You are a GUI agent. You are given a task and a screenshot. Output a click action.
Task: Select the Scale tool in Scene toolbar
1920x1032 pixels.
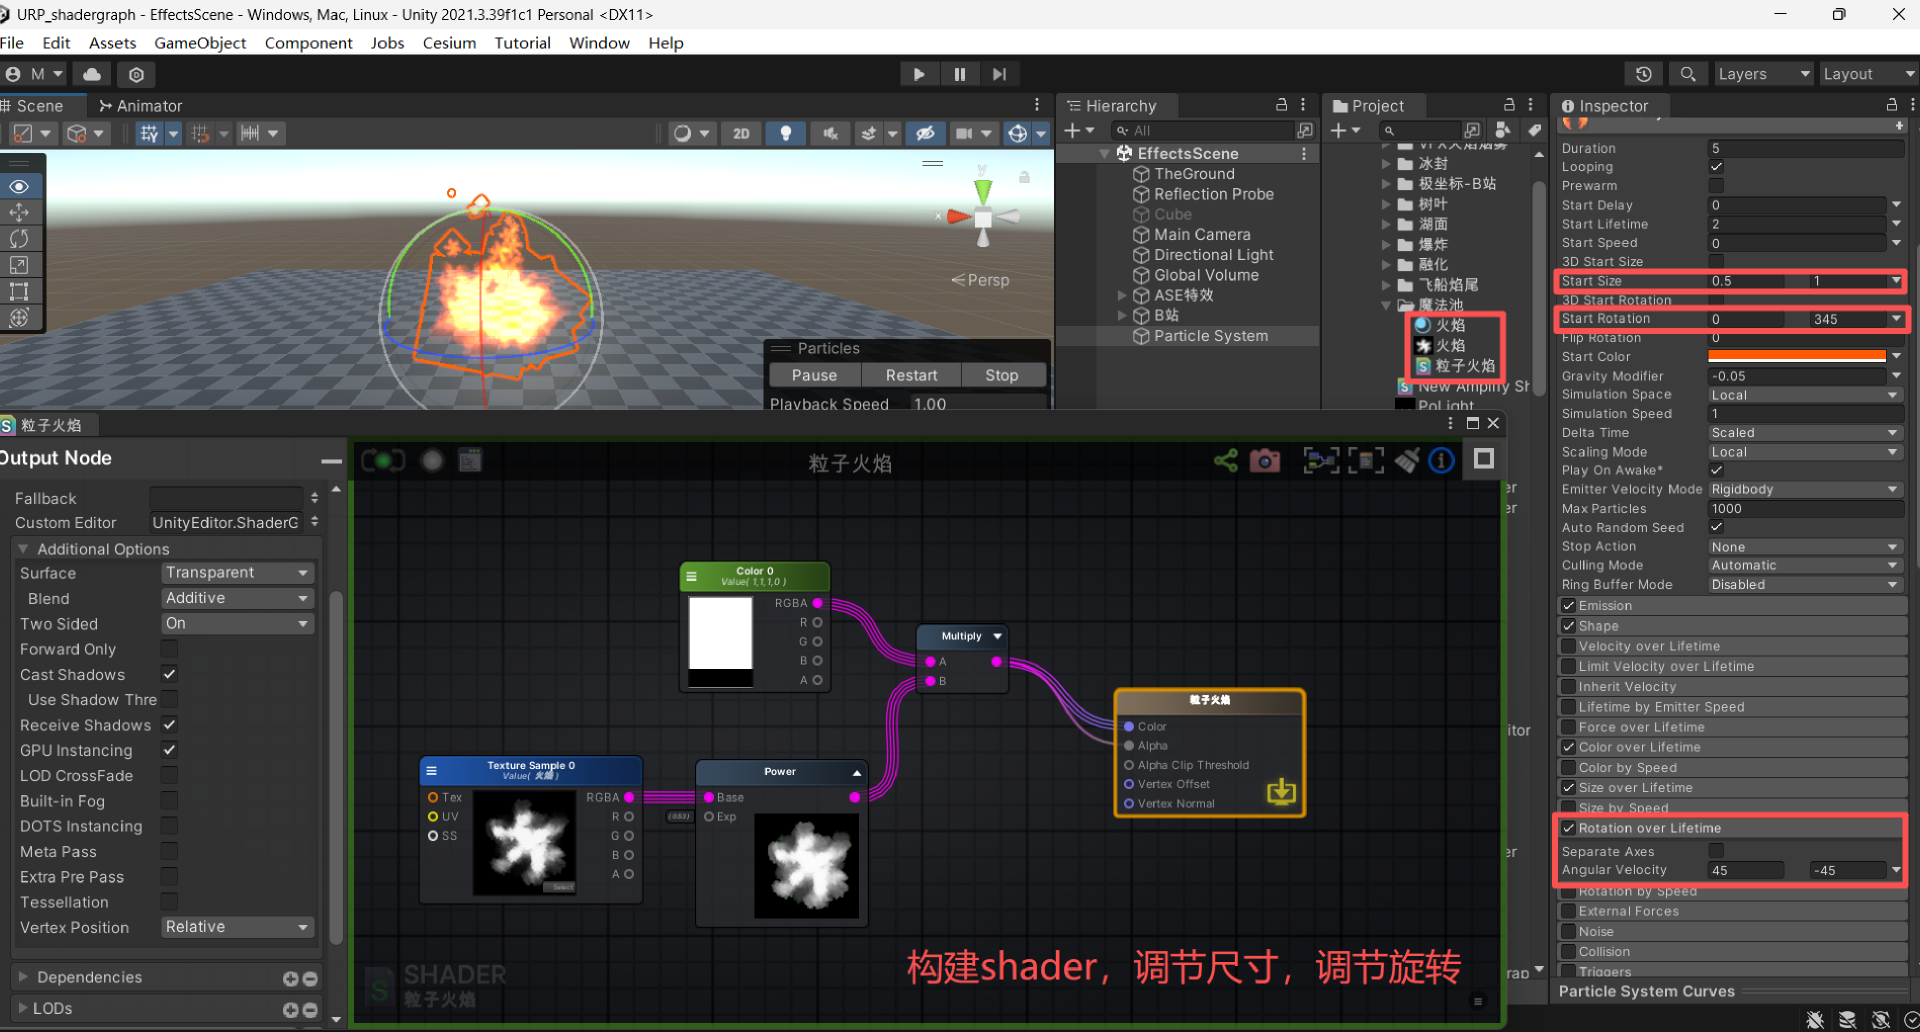pyautogui.click(x=19, y=265)
